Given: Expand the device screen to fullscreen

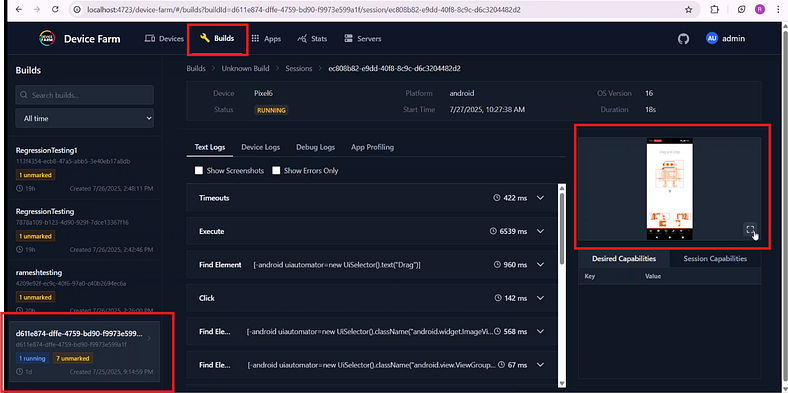Looking at the screenshot, I should [x=750, y=230].
